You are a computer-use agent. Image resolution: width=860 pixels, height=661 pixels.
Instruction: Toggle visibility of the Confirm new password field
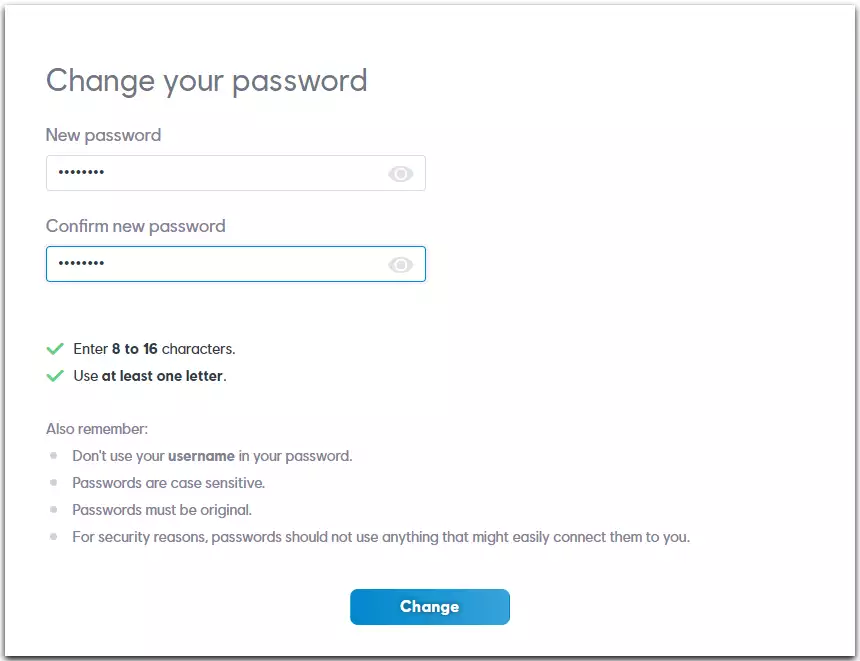(400, 265)
